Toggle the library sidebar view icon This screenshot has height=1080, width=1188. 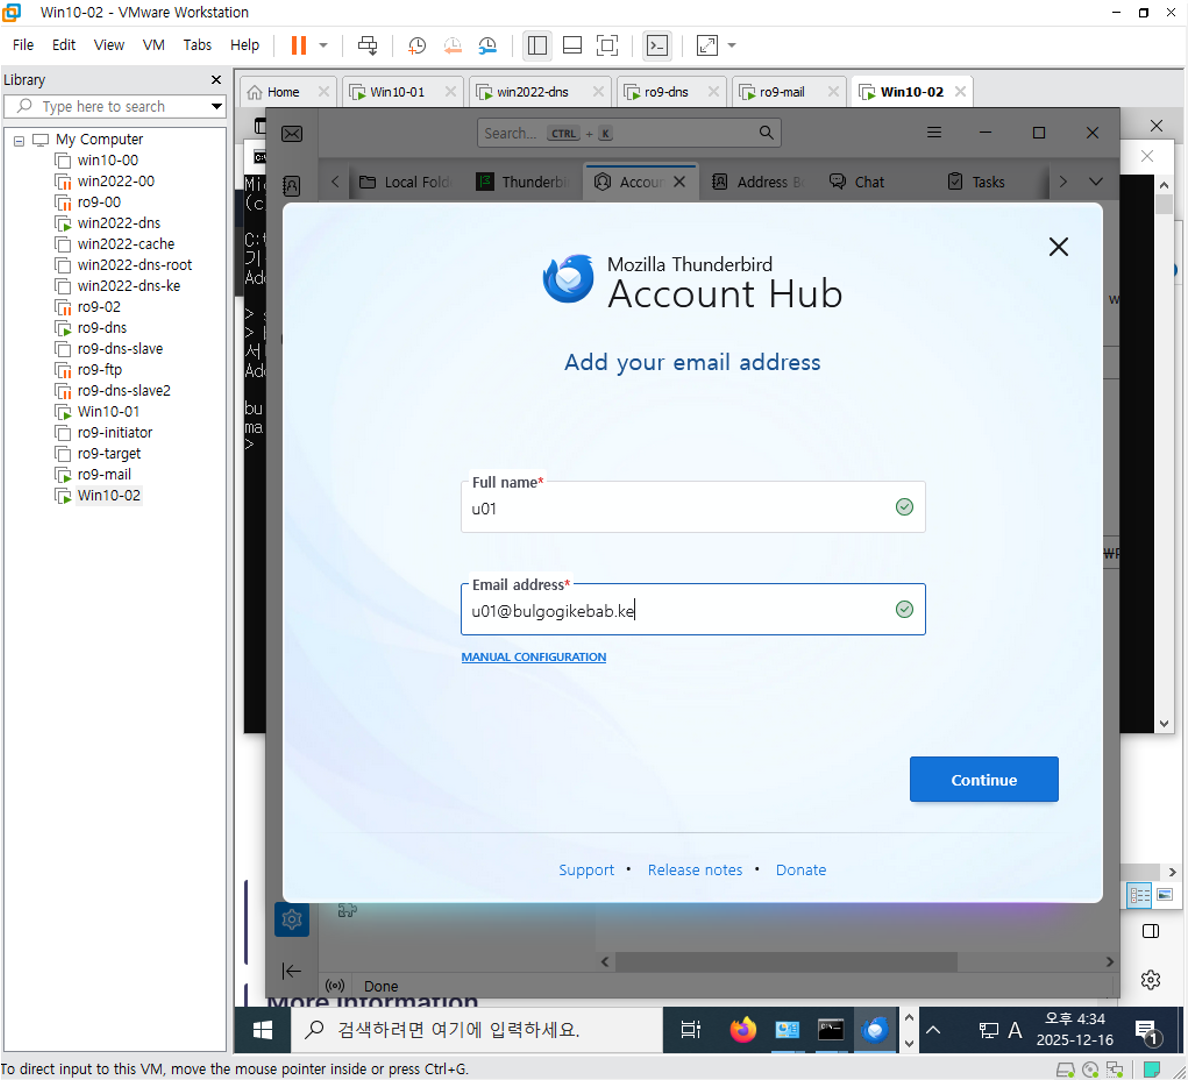point(537,45)
